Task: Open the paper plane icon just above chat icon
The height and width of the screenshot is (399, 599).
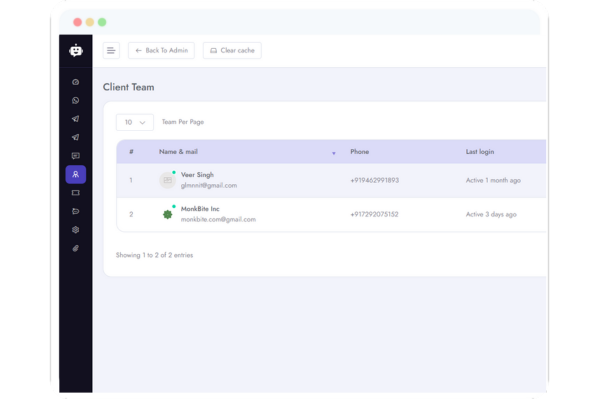Action: (x=76, y=137)
